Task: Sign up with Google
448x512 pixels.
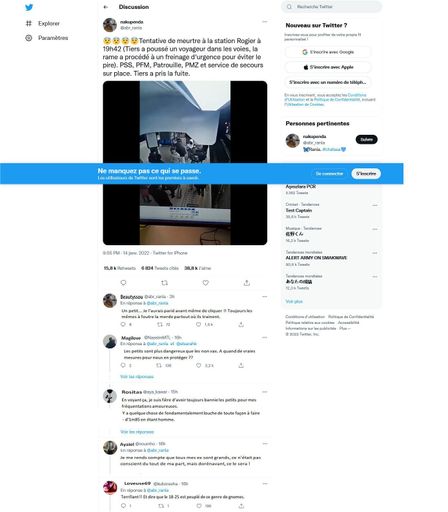Action: 328,52
